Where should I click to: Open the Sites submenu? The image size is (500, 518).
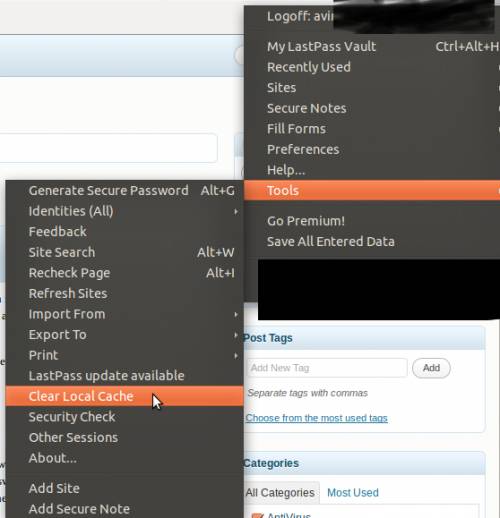372,88
